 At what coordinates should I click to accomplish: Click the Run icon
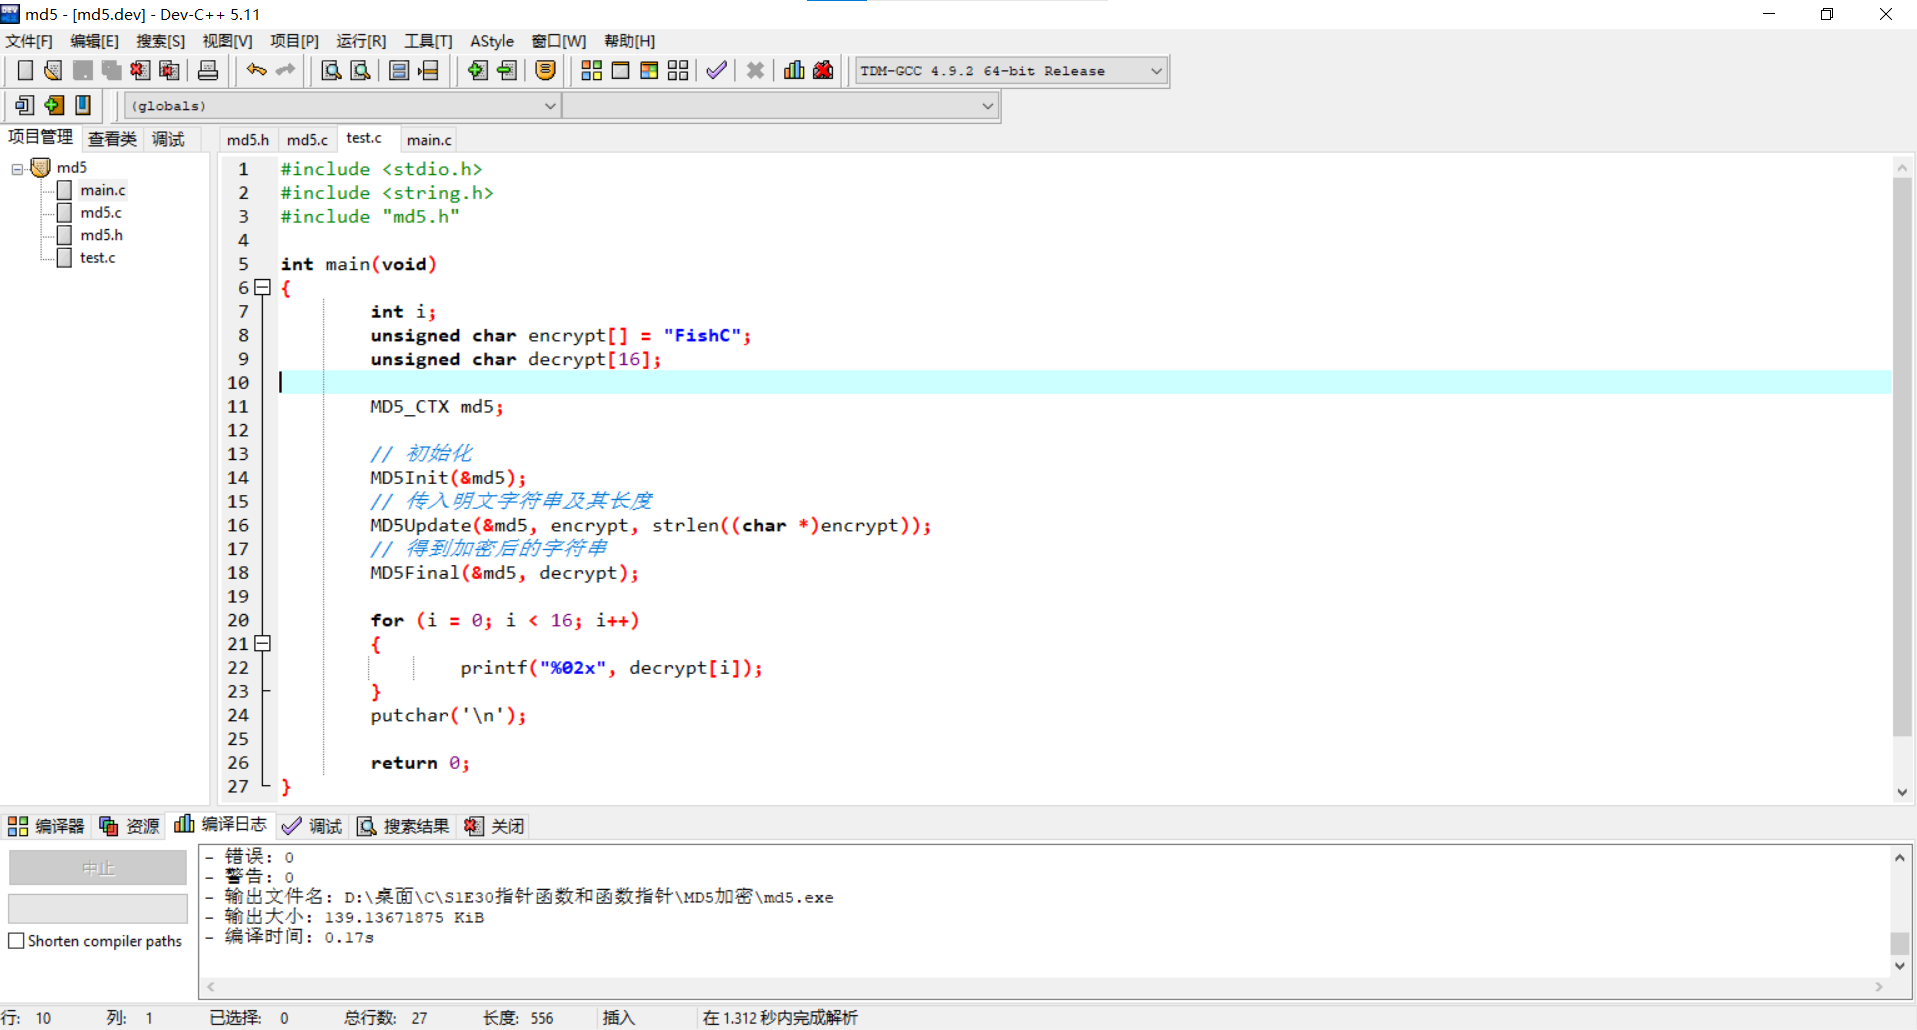coord(621,70)
